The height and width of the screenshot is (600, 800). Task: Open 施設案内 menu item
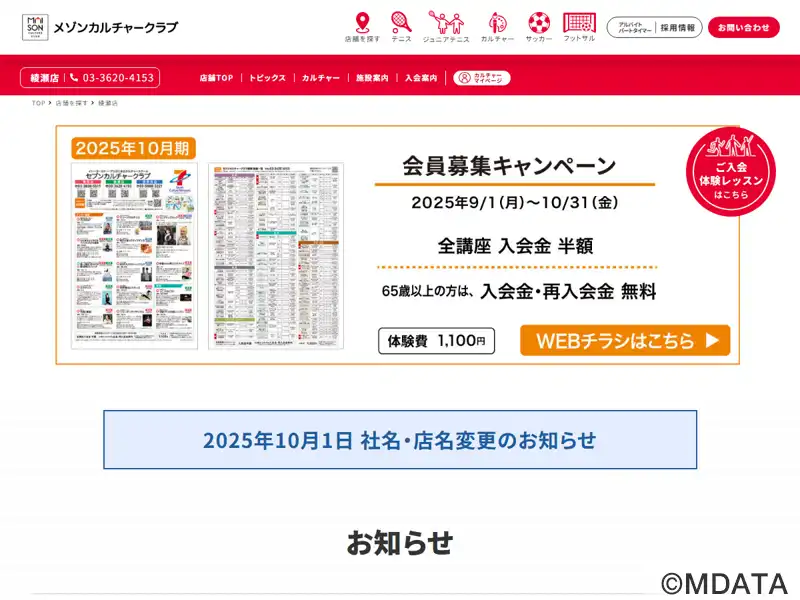point(372,78)
